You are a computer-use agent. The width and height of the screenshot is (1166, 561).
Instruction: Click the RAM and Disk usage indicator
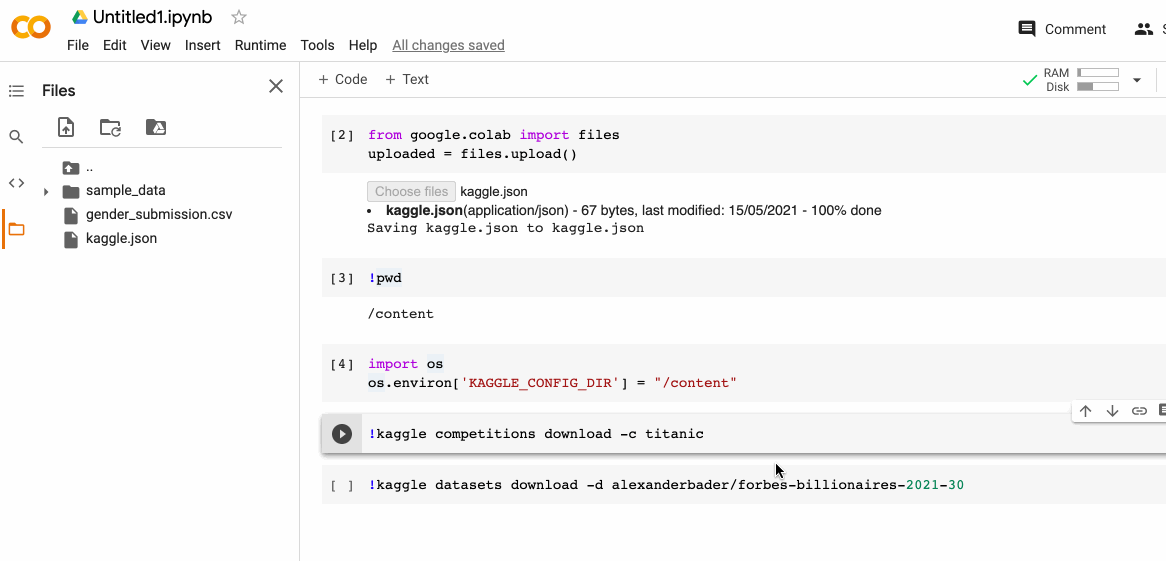click(x=1082, y=80)
